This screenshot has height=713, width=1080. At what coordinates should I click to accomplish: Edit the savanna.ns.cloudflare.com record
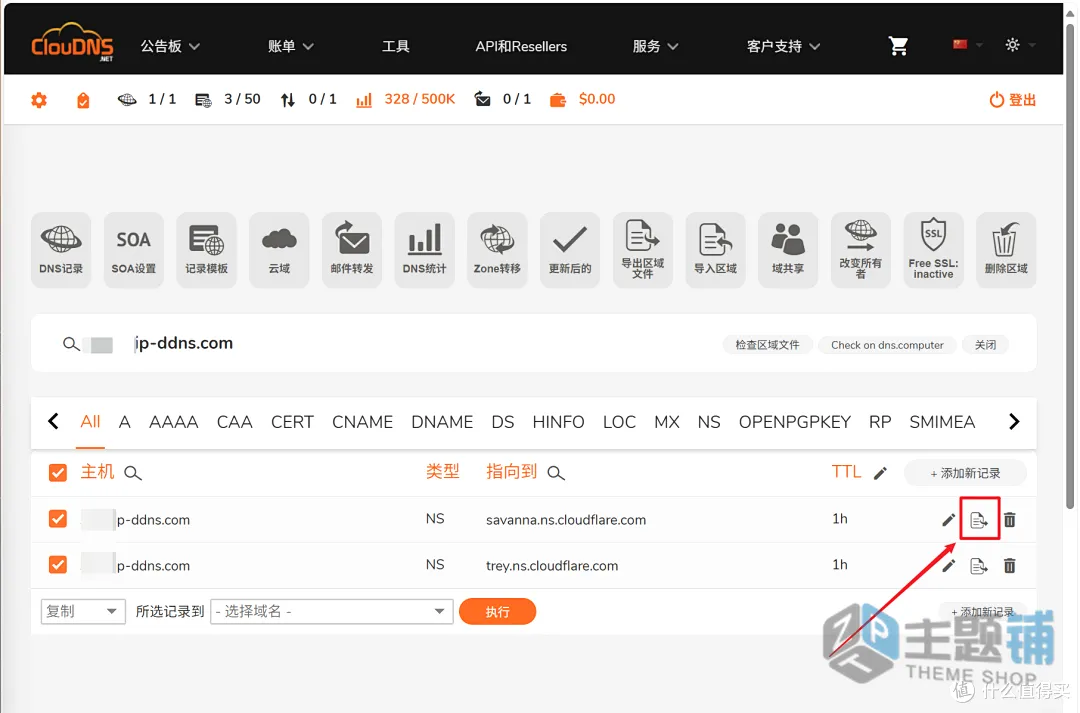[x=948, y=520]
